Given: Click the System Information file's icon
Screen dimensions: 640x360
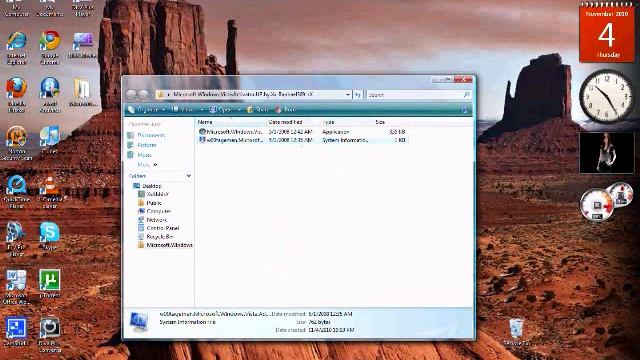Looking at the screenshot, I should click(202, 140).
